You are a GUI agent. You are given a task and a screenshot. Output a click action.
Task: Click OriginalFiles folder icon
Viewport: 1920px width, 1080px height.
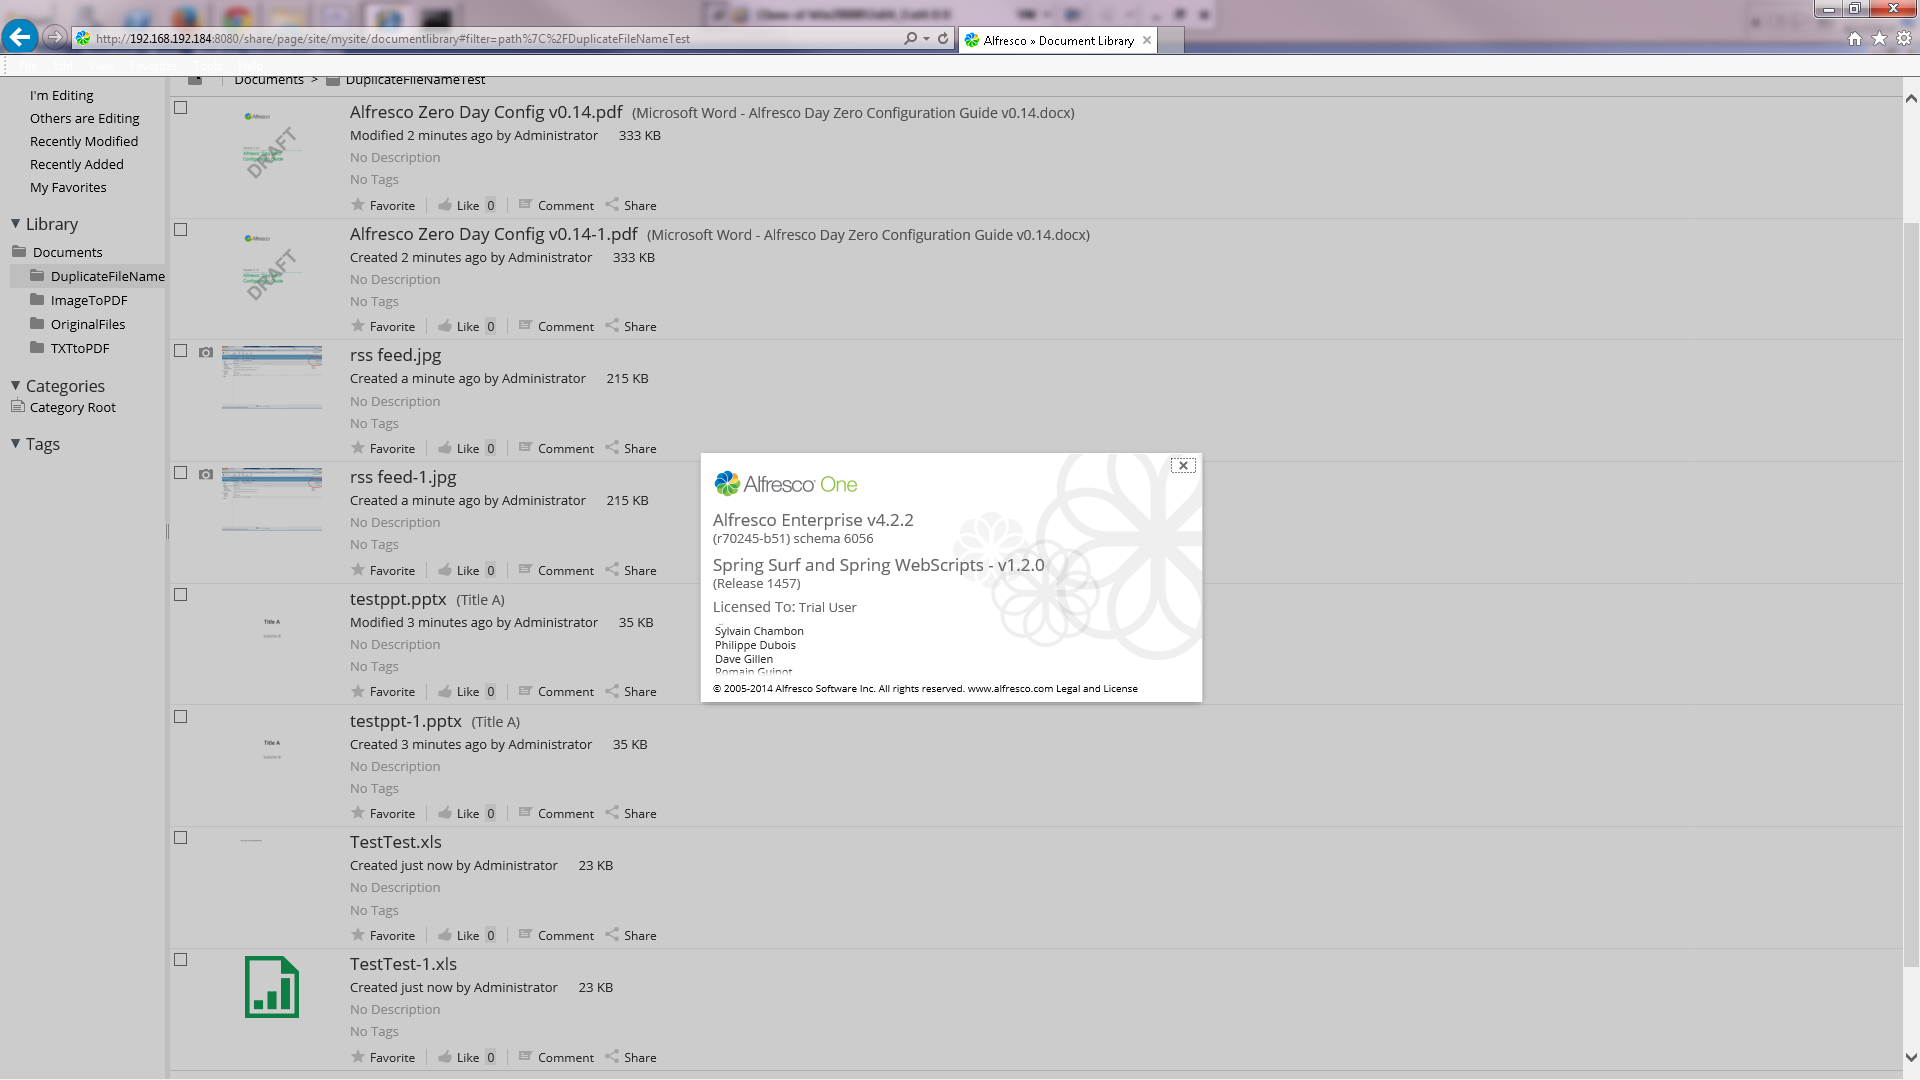tap(37, 323)
